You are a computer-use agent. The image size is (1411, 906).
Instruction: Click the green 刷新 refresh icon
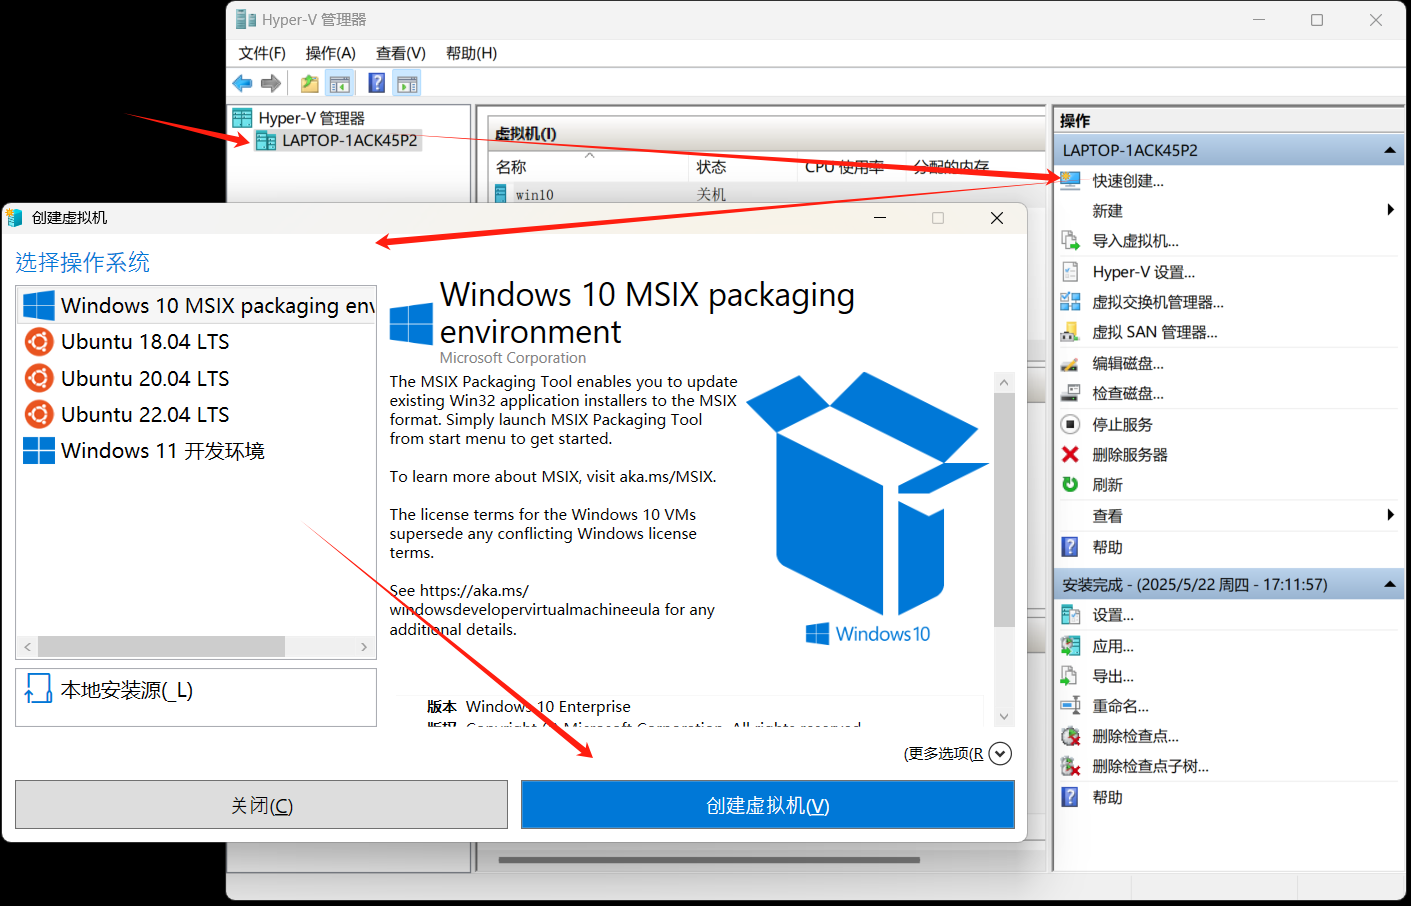[1070, 484]
